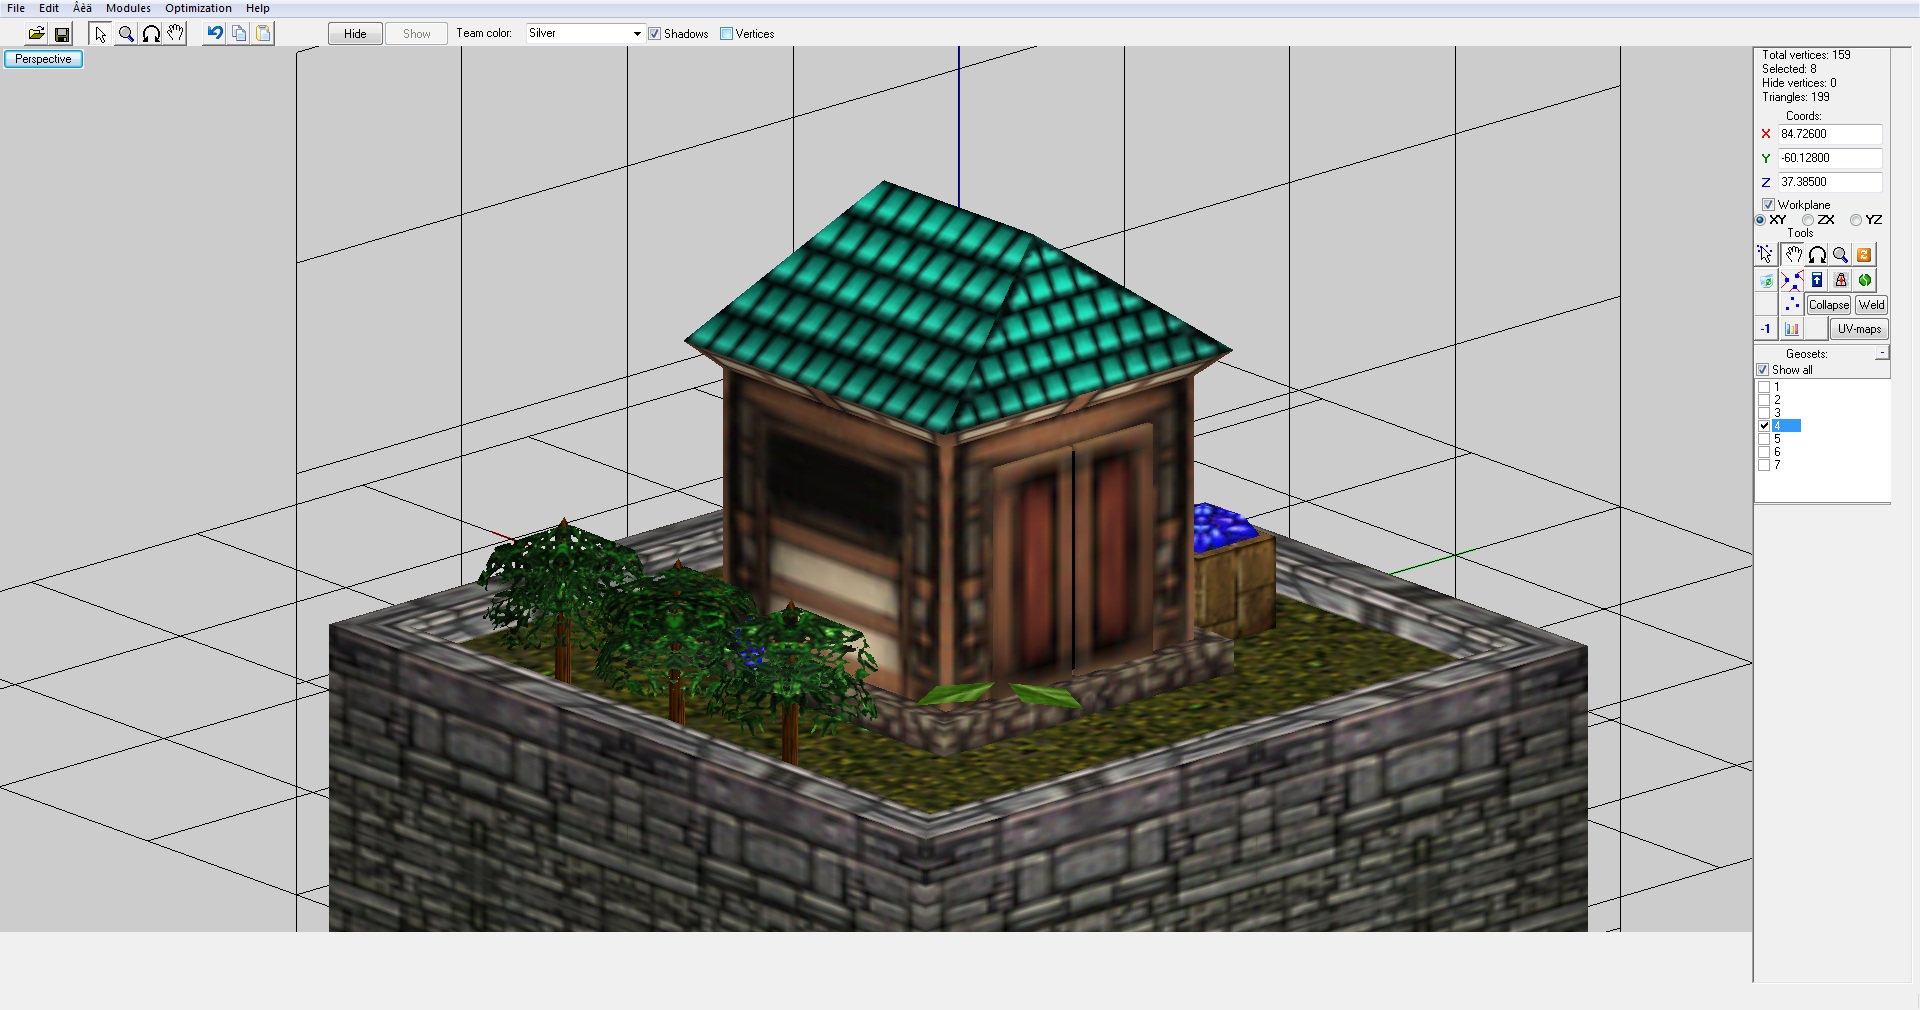Pick the magnifier scale tool in Tools panel
1920x1010 pixels.
coord(1840,255)
